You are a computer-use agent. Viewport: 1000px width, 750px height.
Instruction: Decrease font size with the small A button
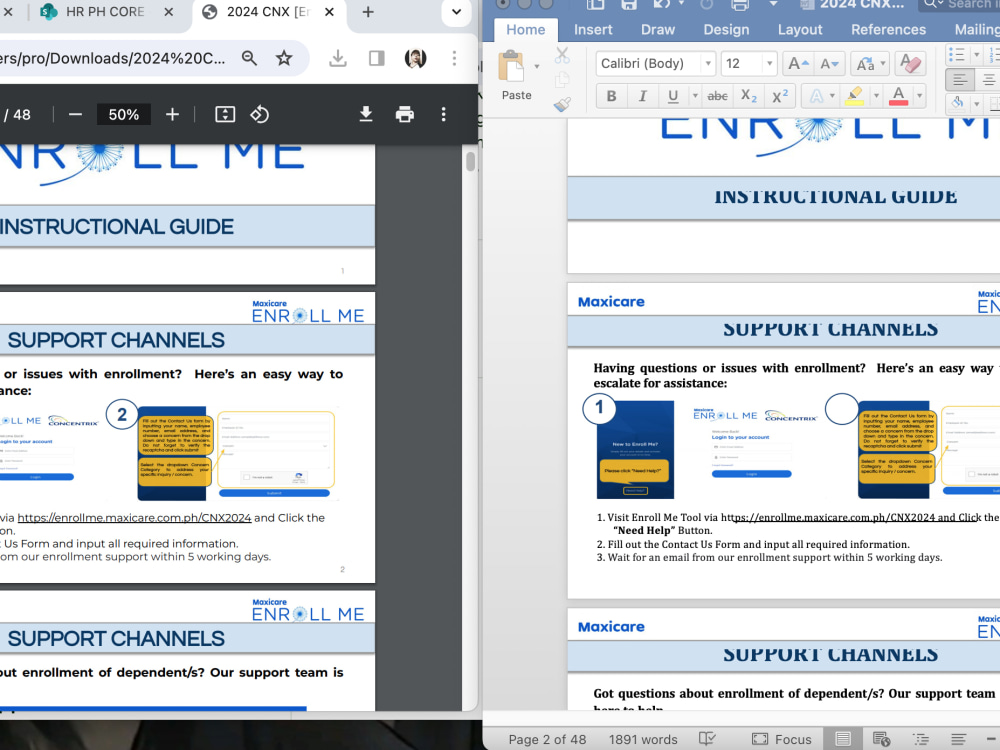click(x=829, y=64)
